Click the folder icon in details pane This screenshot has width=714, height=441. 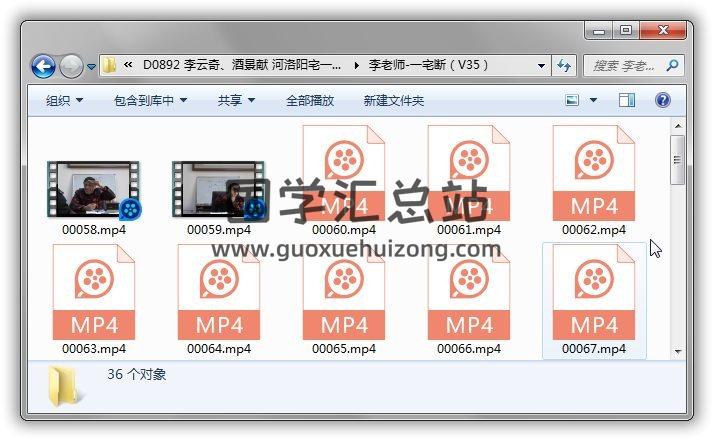(65, 386)
